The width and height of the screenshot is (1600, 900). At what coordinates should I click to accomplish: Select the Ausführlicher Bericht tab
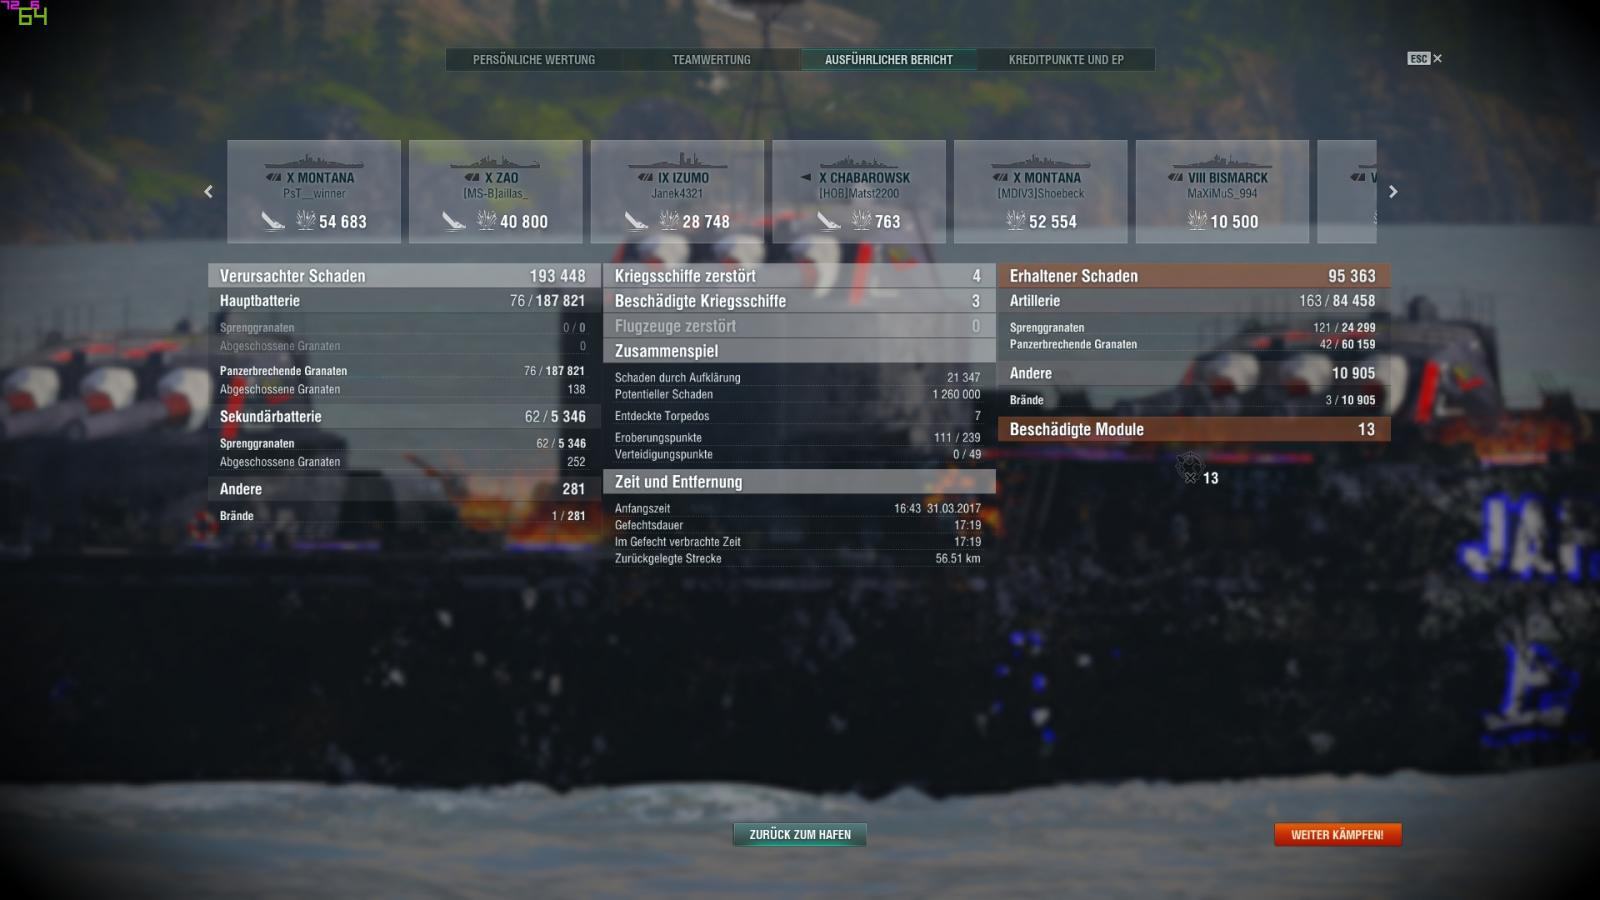click(889, 60)
